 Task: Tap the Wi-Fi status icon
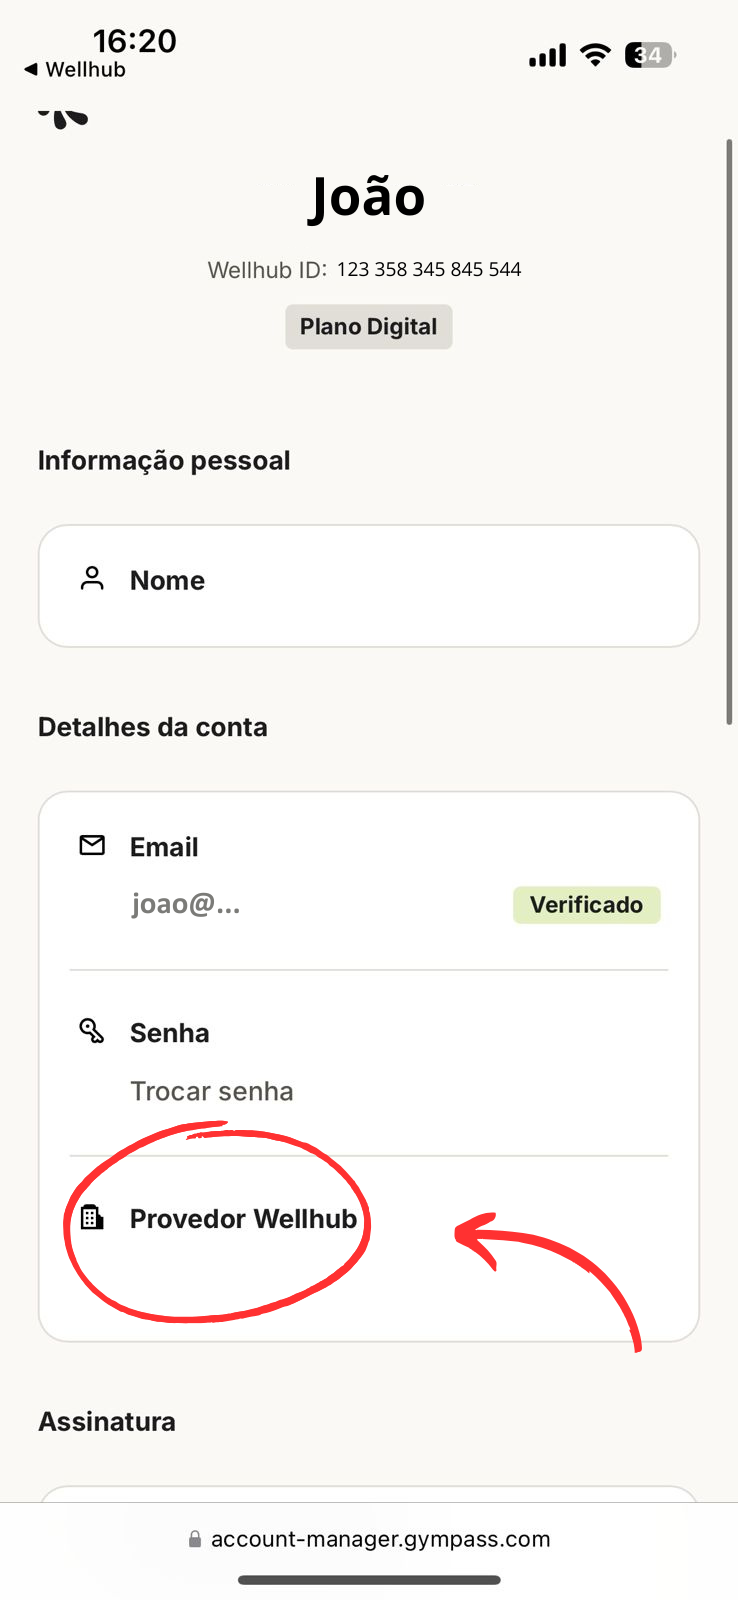595,55
